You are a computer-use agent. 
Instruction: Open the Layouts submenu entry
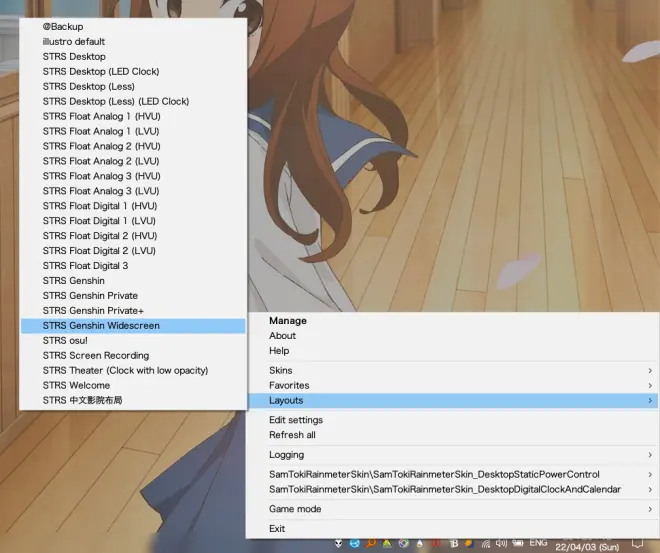coord(453,401)
